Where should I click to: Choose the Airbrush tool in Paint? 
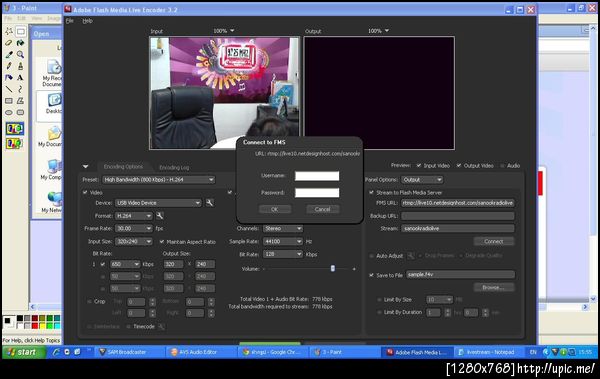pos(9,77)
